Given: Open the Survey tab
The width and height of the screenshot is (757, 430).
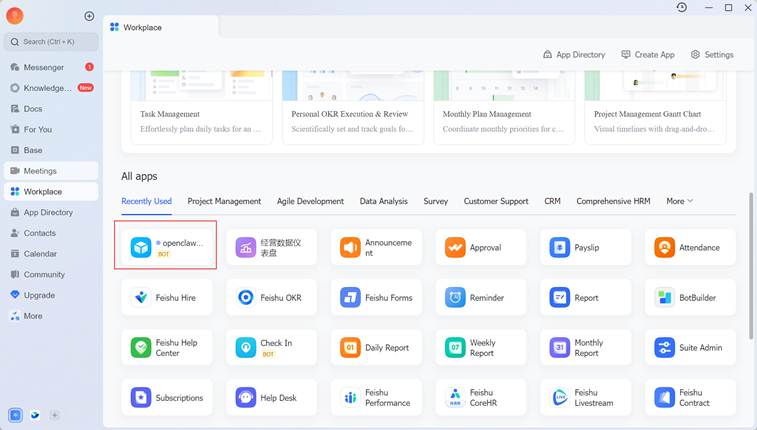Looking at the screenshot, I should (435, 201).
